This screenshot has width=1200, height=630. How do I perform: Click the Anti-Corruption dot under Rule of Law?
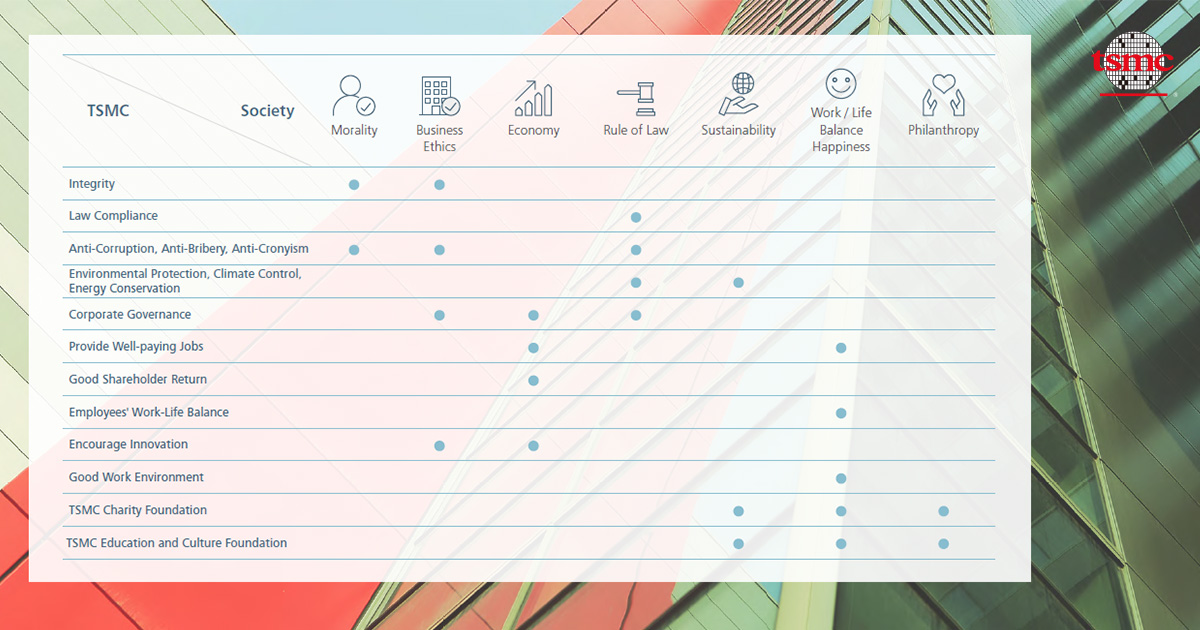[636, 250]
